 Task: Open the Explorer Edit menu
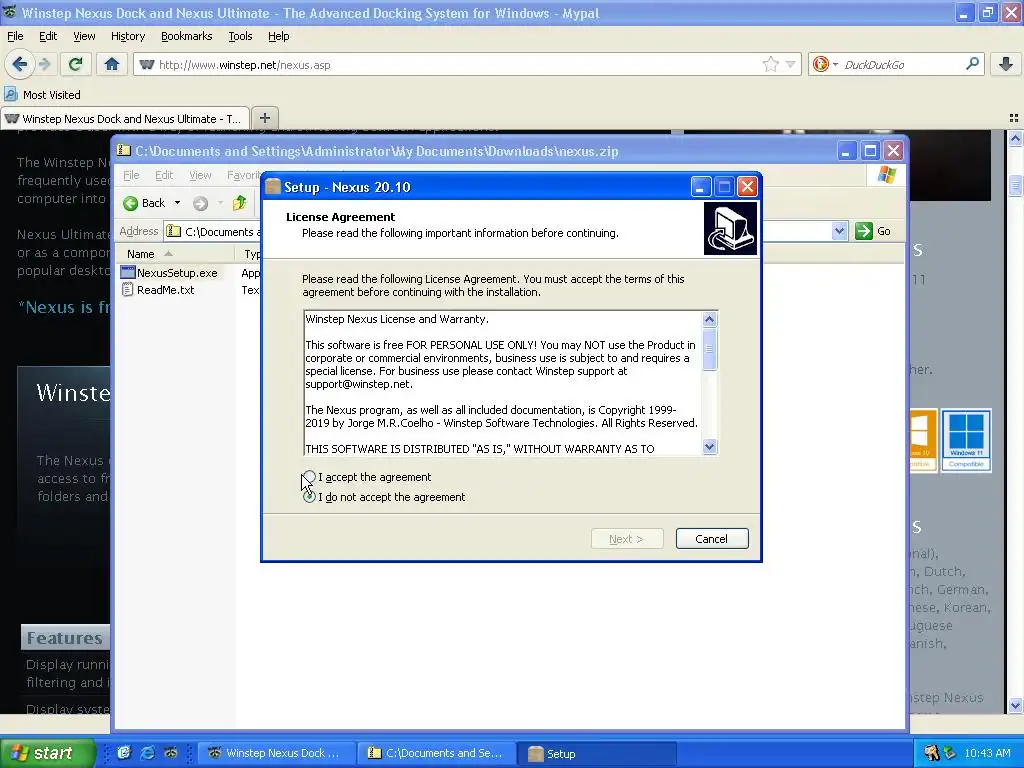point(164,175)
